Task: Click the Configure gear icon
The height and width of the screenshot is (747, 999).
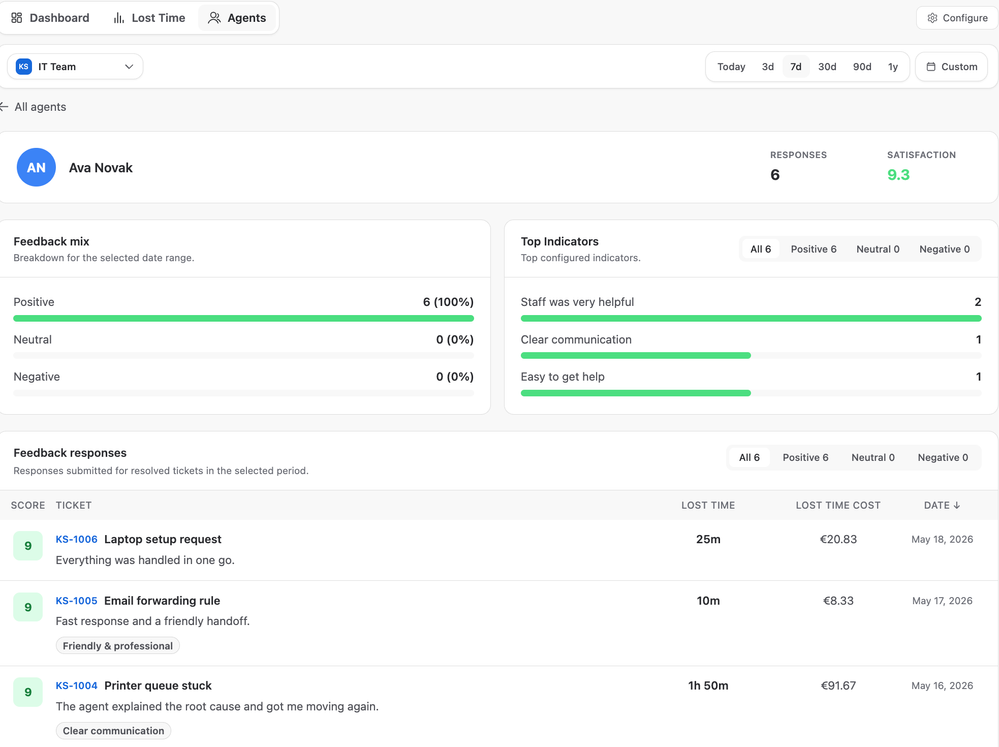Action: [x=932, y=18]
